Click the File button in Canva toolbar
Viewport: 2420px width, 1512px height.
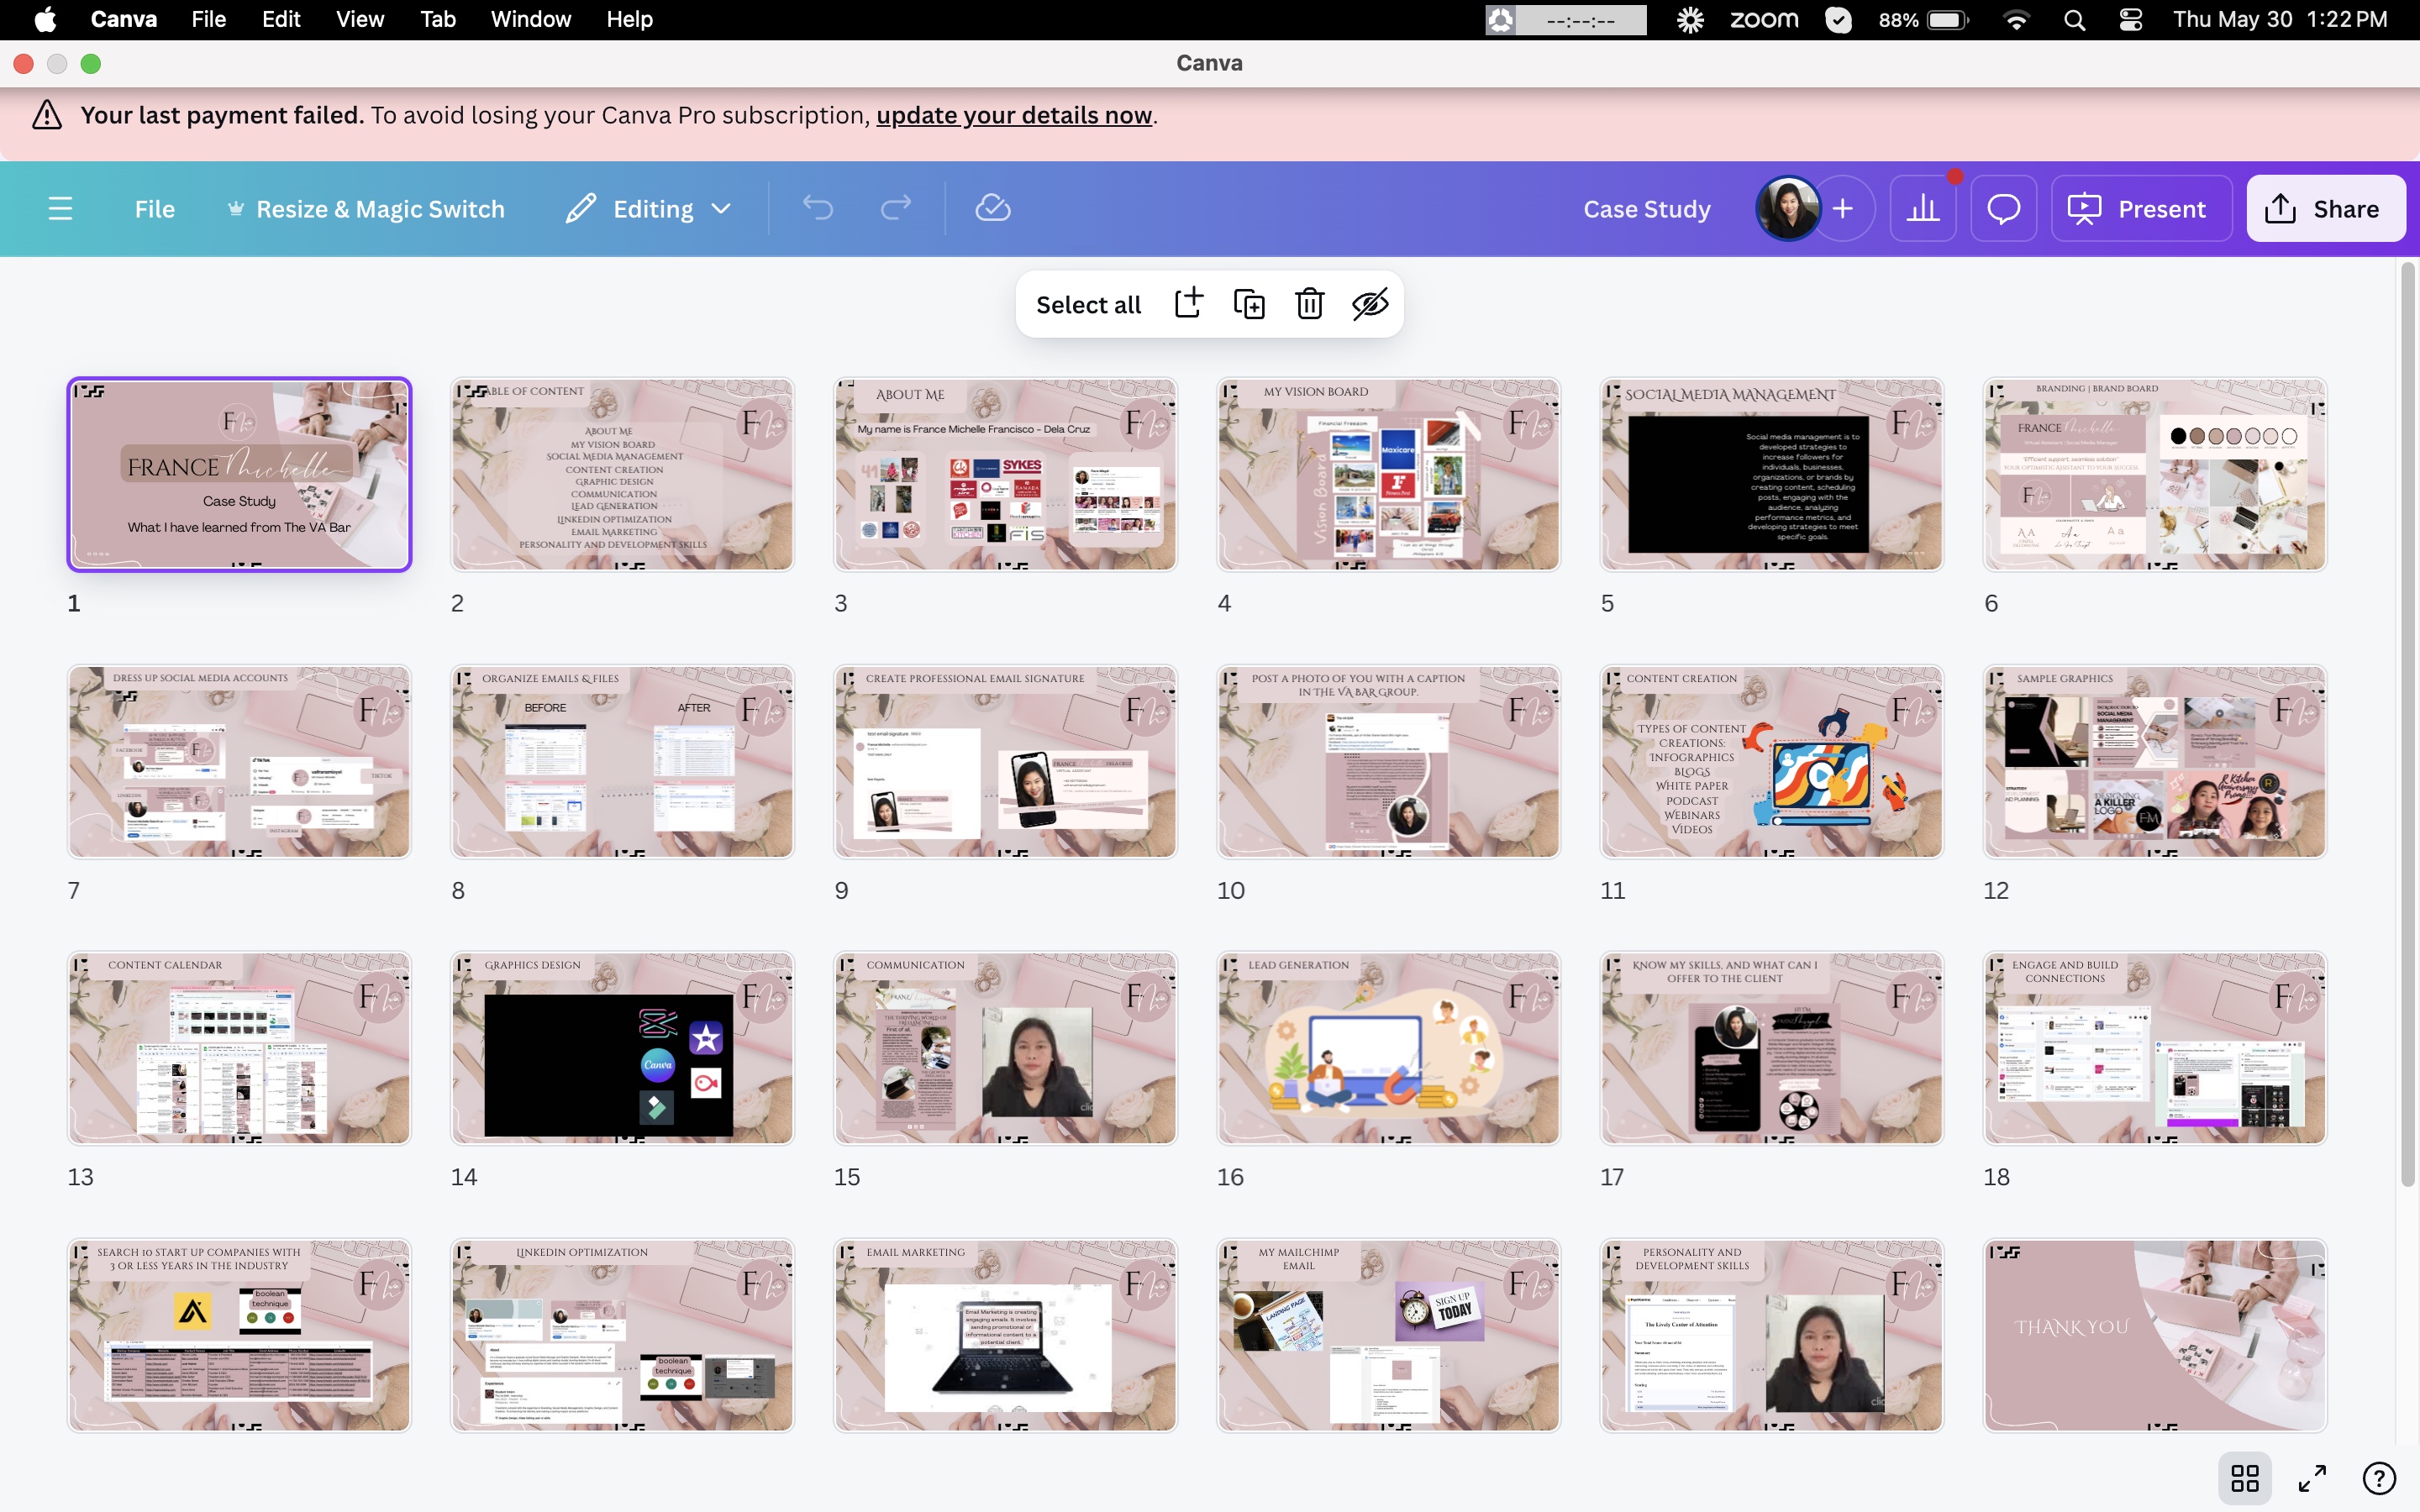[154, 208]
